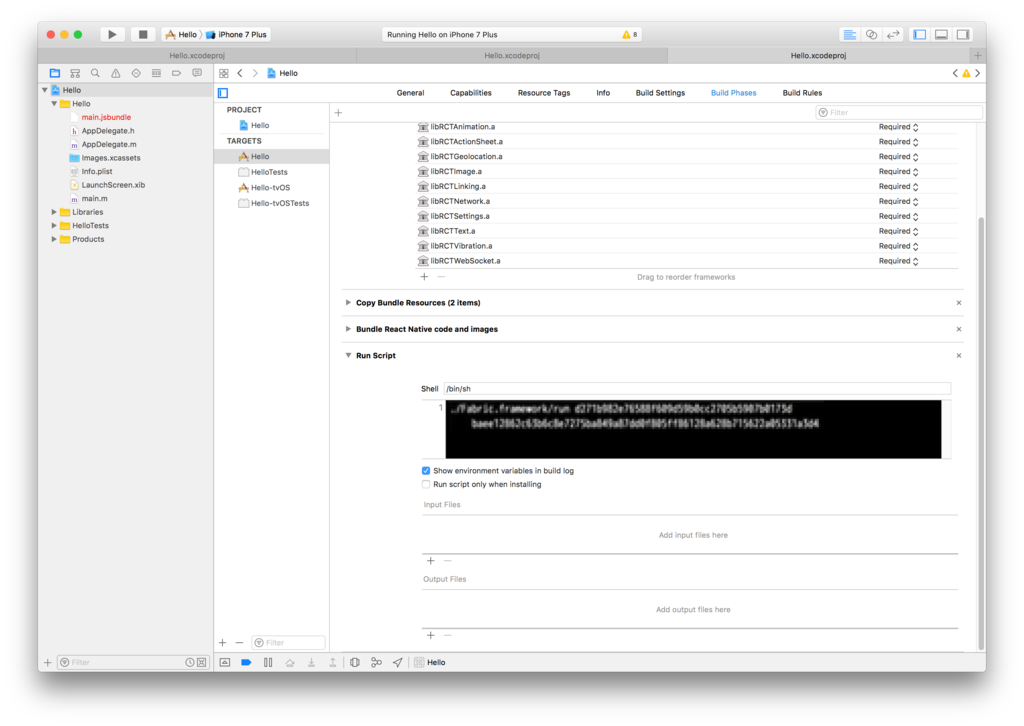1024x726 pixels.
Task: Open the issue navigator warning icon
Action: (x=116, y=73)
